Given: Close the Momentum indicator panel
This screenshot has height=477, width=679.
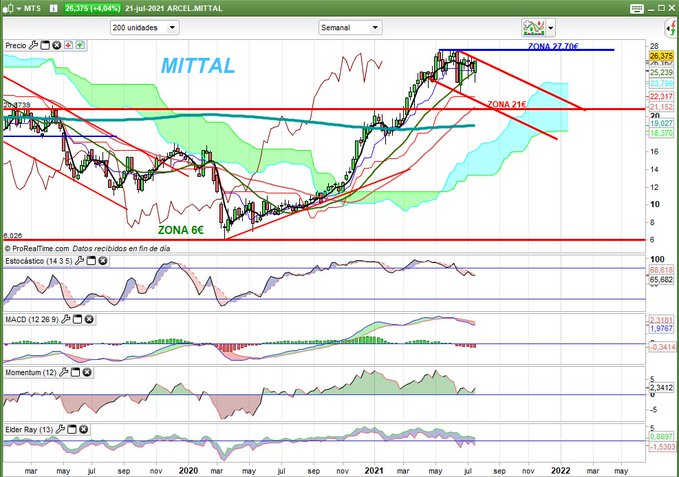Looking at the screenshot, I should (87, 372).
